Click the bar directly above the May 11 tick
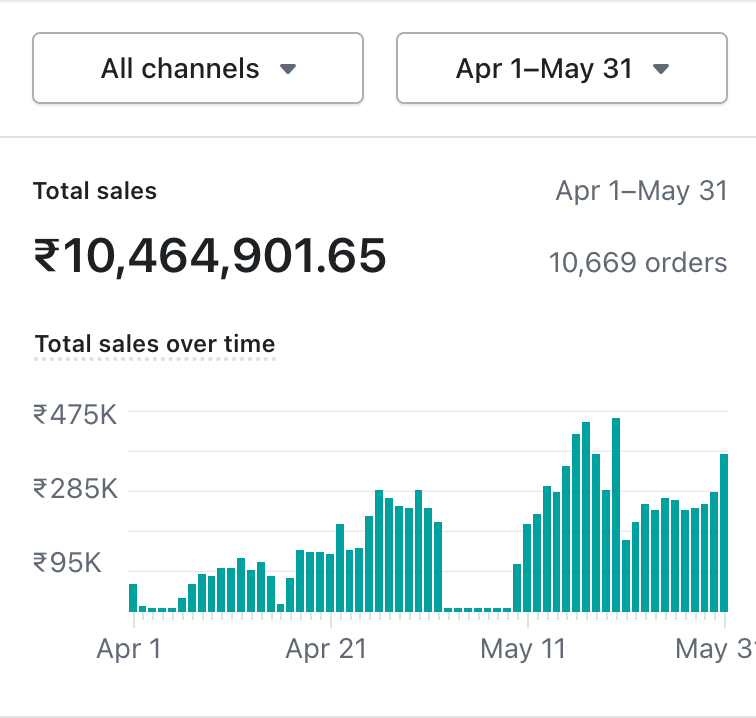756x718 pixels. point(527,567)
